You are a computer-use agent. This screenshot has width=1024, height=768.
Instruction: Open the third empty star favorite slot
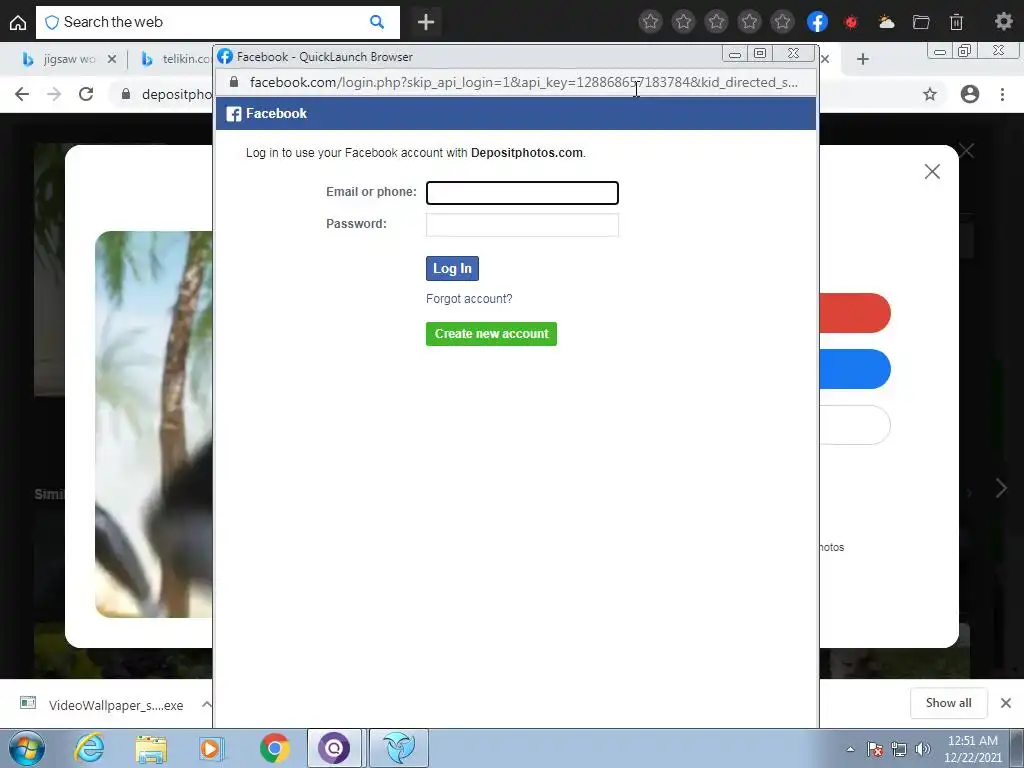716,22
